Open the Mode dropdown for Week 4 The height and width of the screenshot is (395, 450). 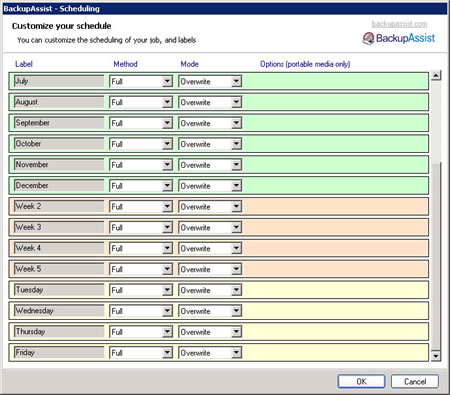210,248
